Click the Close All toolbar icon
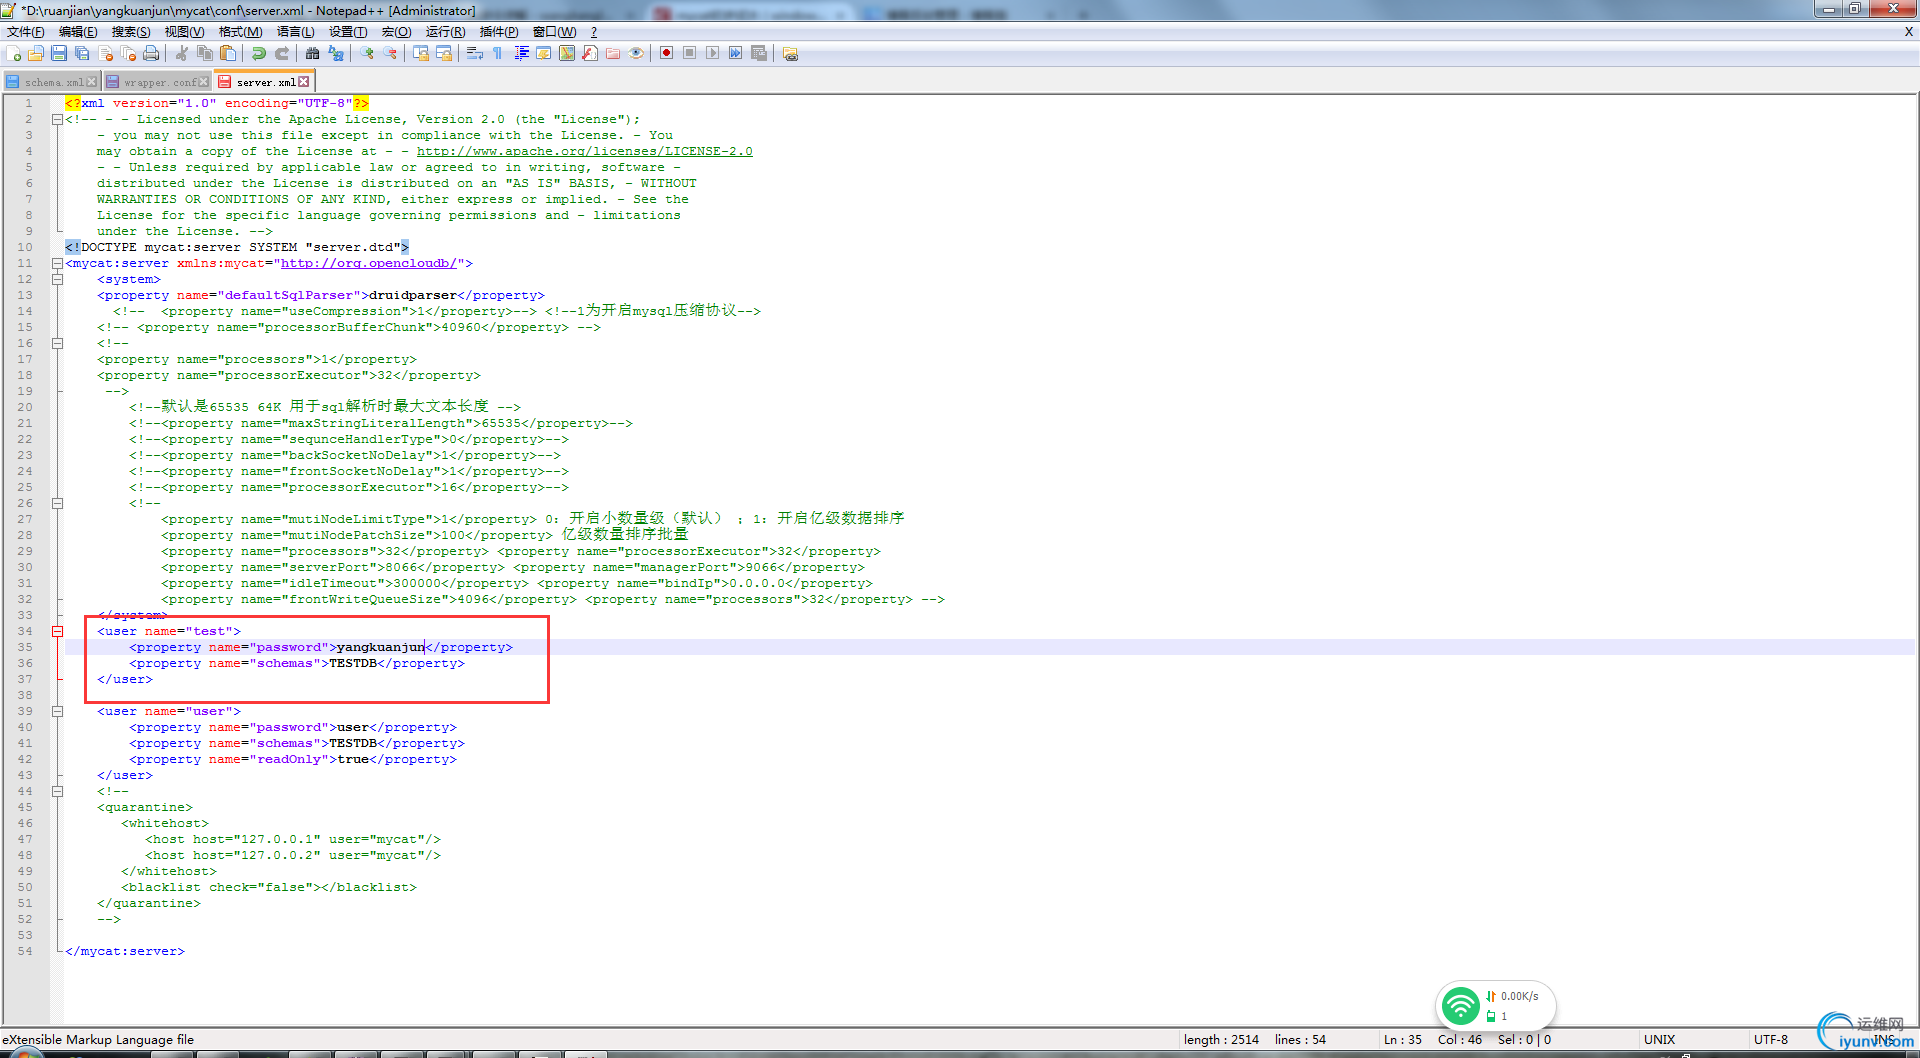 (128, 53)
